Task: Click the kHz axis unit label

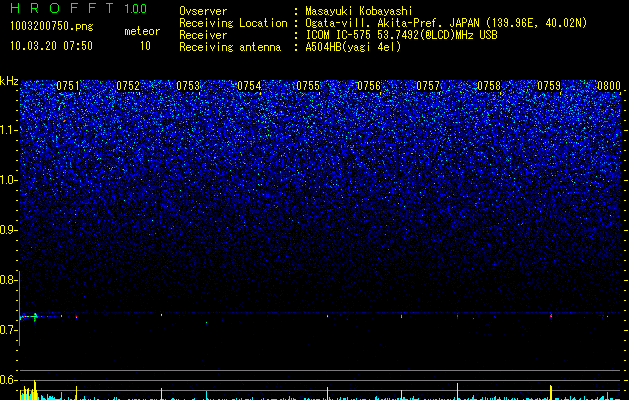Action: (x=9, y=81)
